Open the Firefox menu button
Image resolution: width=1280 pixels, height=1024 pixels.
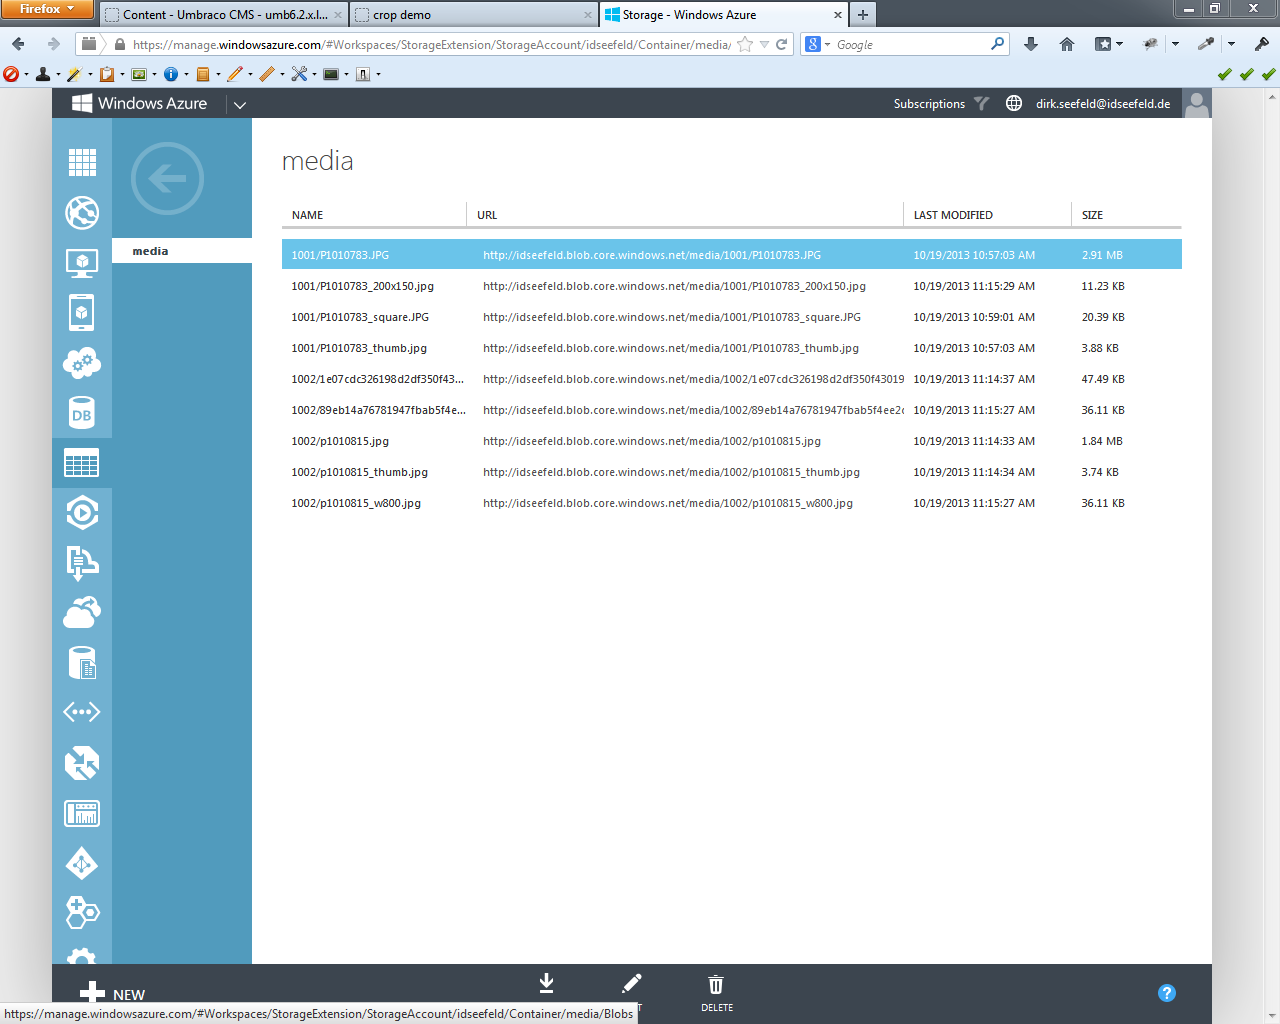[x=47, y=9]
